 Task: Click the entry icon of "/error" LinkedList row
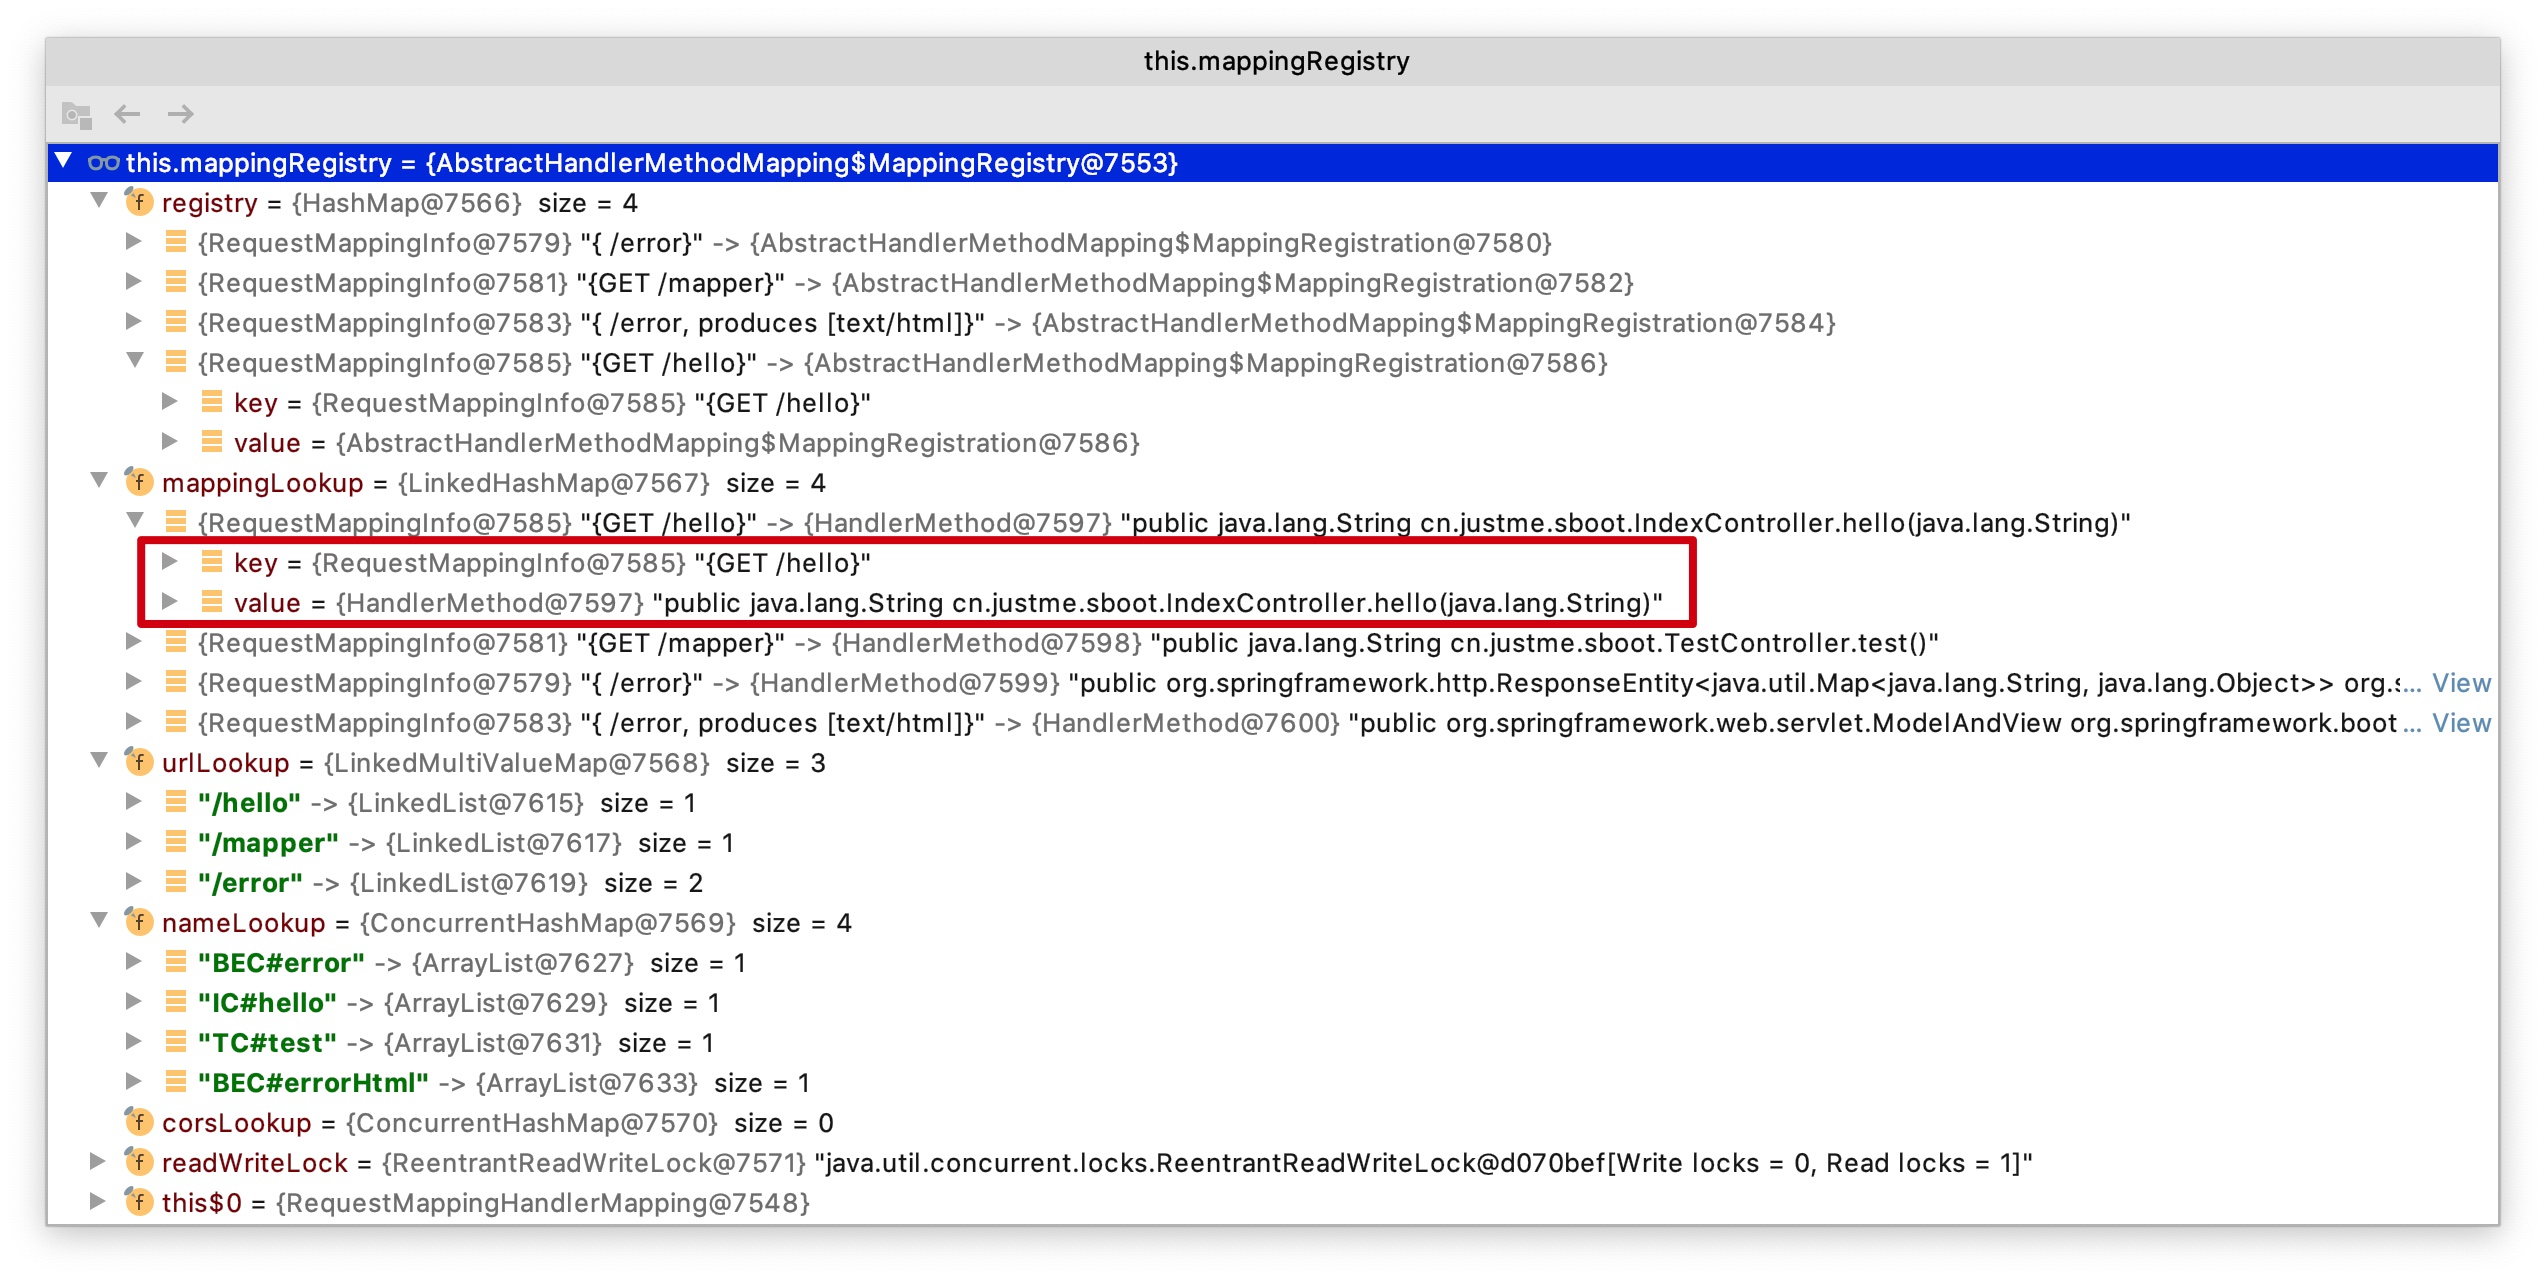176,881
